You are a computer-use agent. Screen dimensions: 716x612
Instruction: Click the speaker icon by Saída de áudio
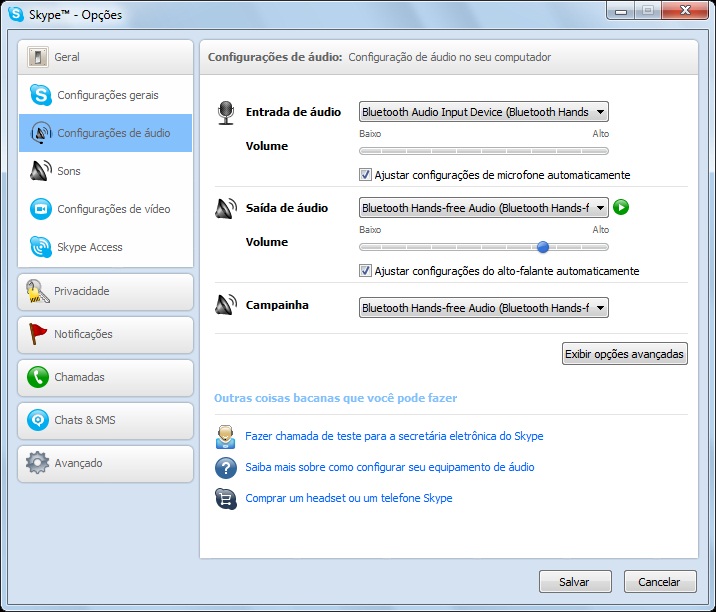[x=226, y=209]
